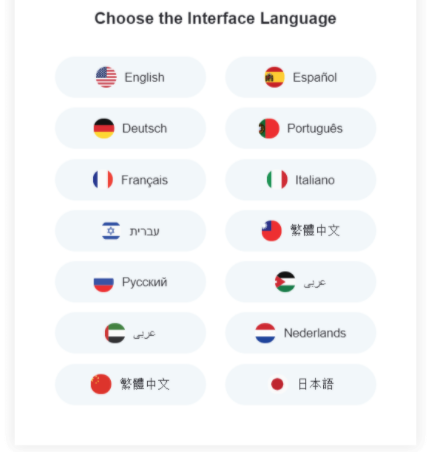Click the UAE flag icon
The width and height of the screenshot is (430, 452).
point(115,333)
